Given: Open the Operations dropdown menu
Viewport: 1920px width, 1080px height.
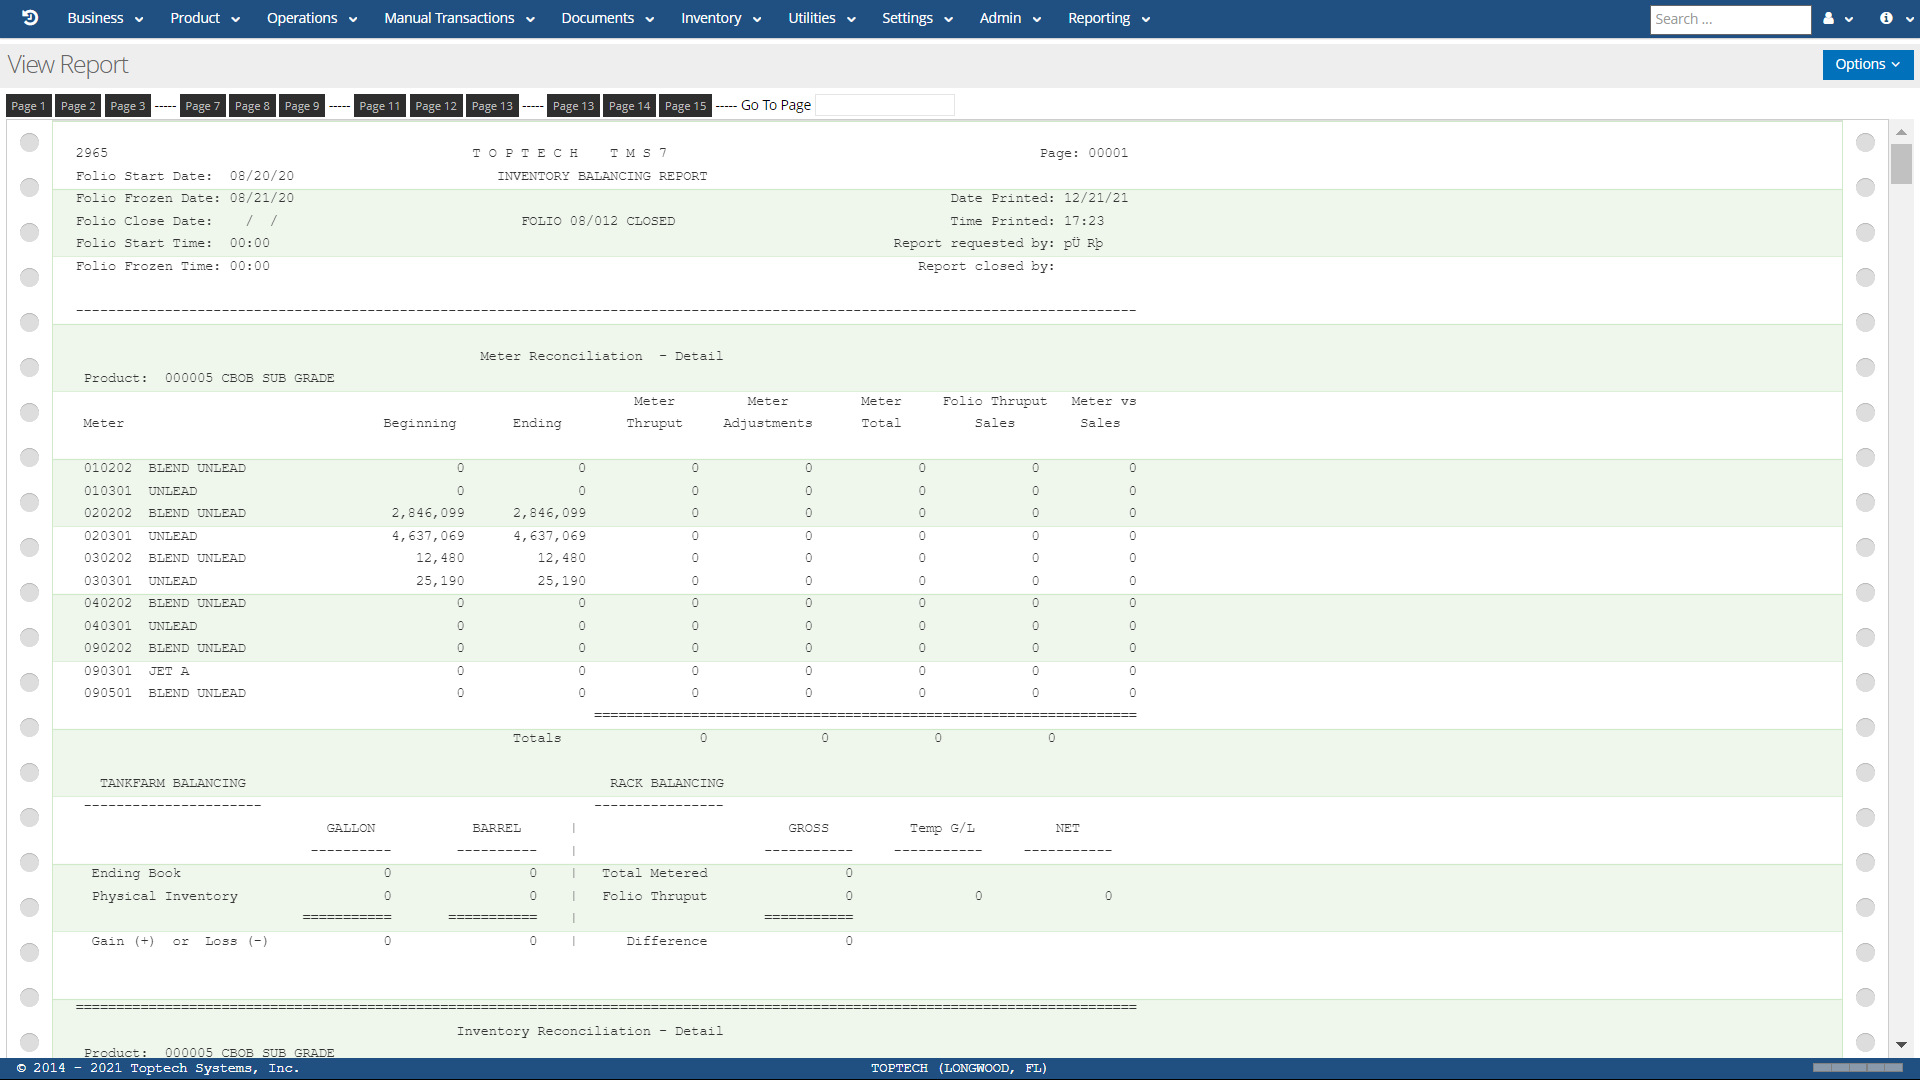Looking at the screenshot, I should coord(312,18).
